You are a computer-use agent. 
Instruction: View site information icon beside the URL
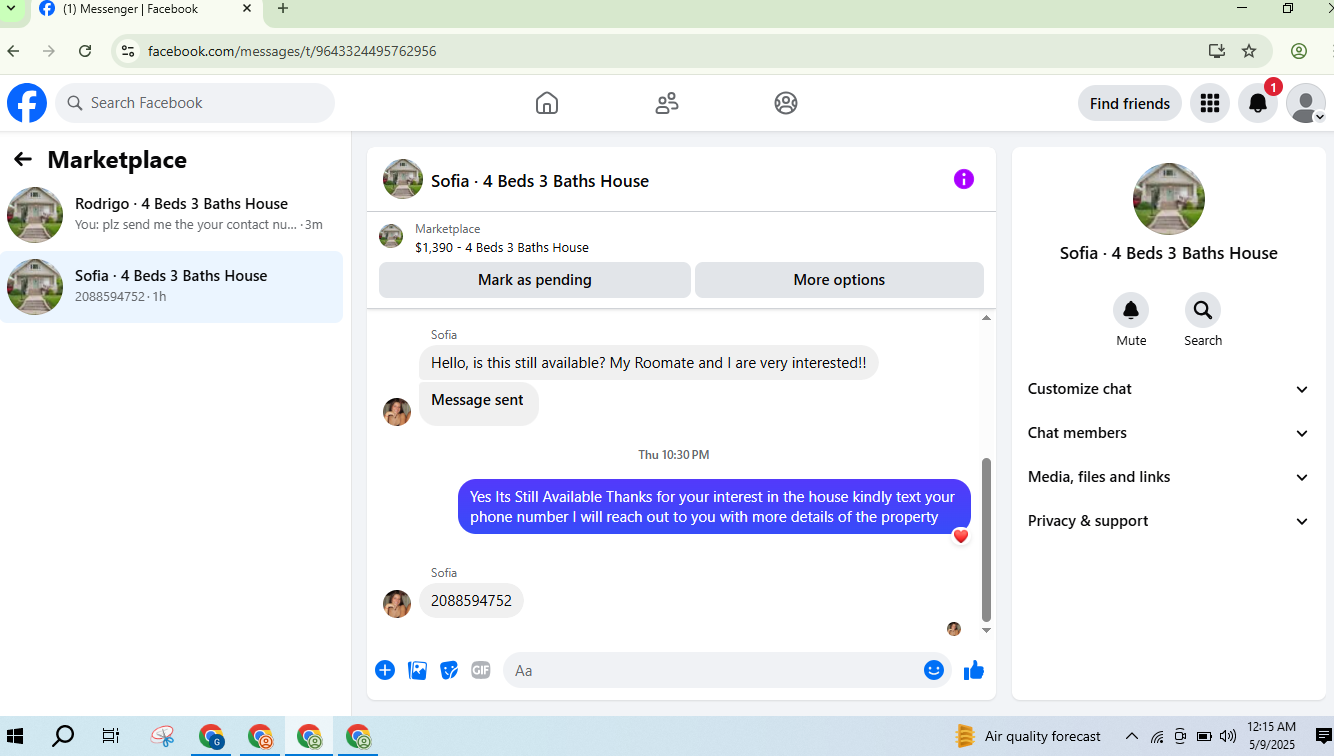pos(126,51)
